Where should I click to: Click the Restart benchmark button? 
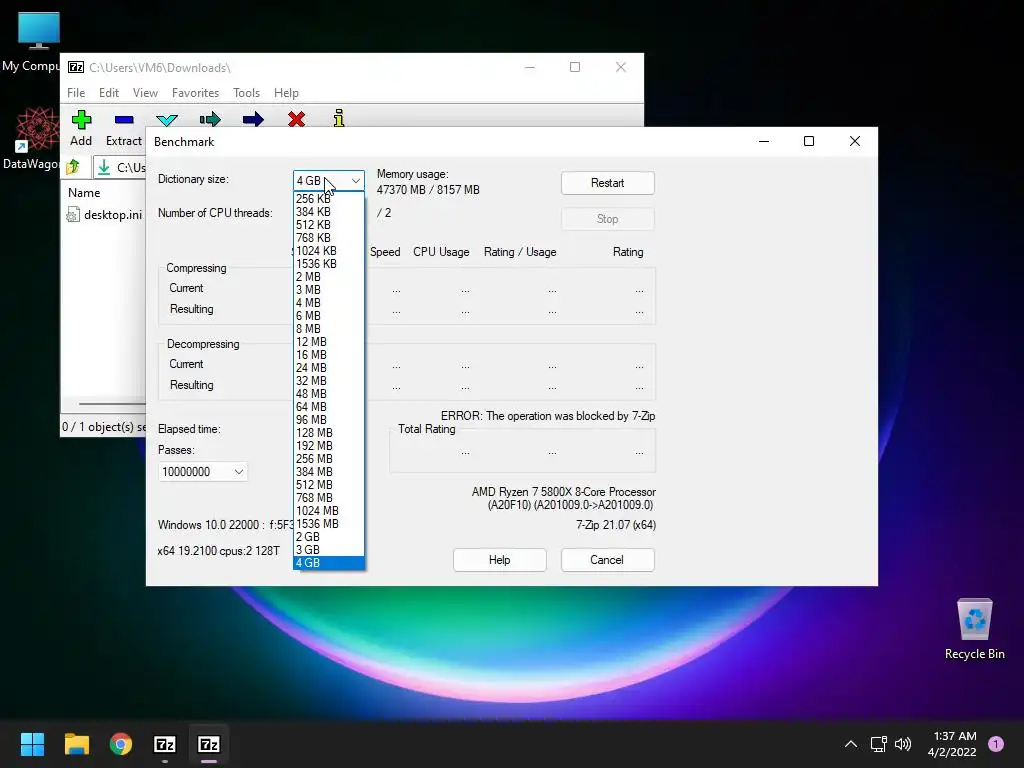point(607,183)
